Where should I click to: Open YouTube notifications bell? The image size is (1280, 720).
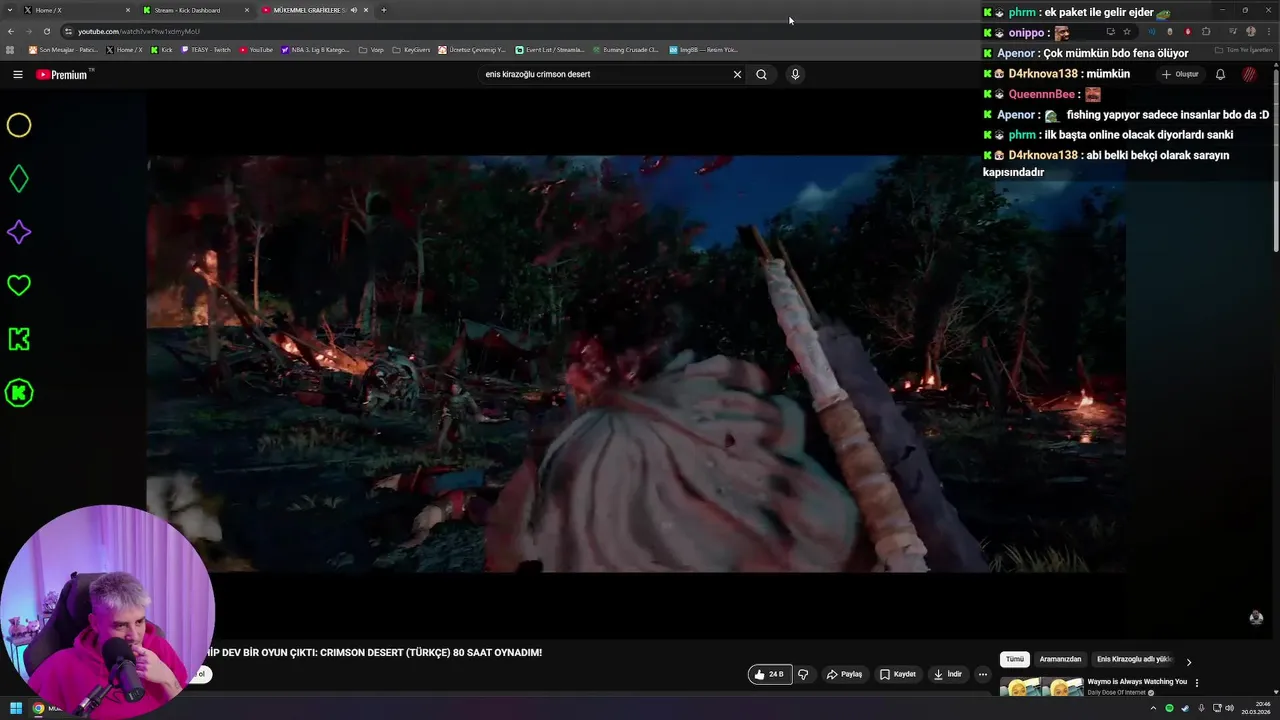[x=1220, y=74]
